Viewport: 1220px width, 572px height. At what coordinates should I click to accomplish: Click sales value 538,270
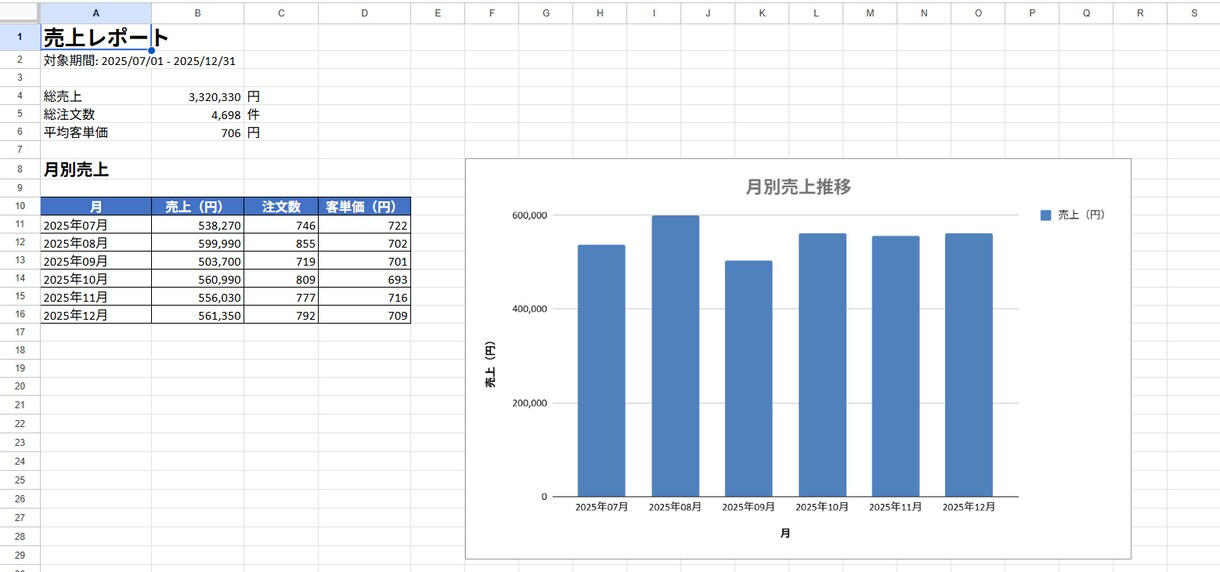click(198, 226)
